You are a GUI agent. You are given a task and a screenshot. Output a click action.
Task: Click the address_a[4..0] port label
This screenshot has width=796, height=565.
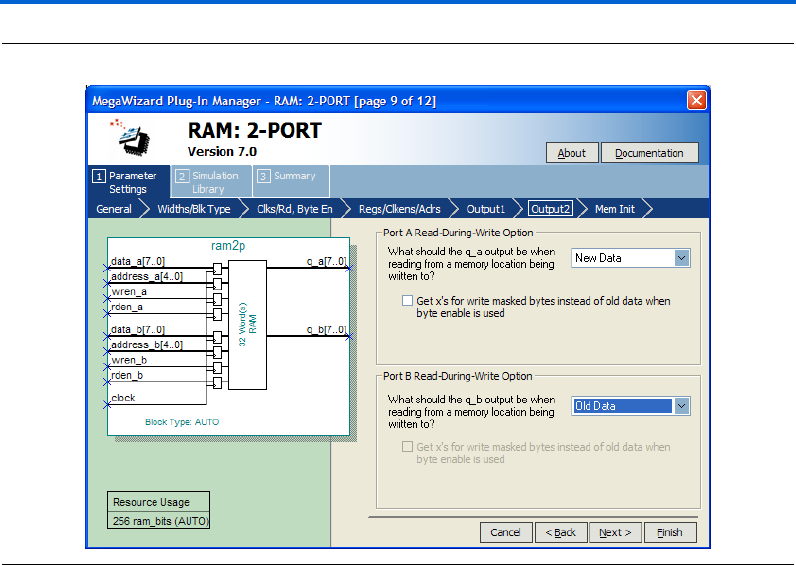coord(147,276)
